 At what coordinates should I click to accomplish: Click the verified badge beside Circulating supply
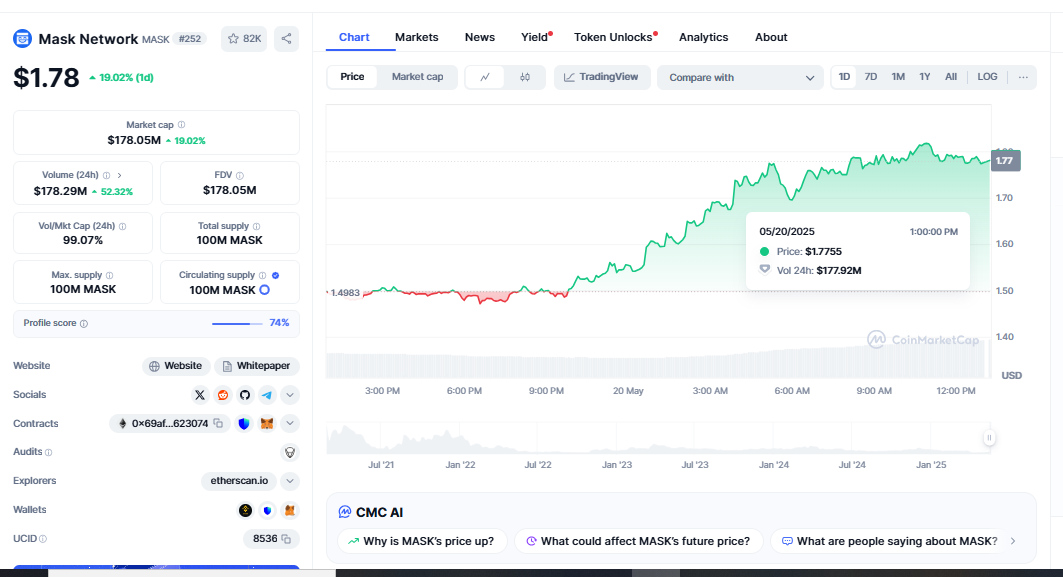tap(275, 275)
